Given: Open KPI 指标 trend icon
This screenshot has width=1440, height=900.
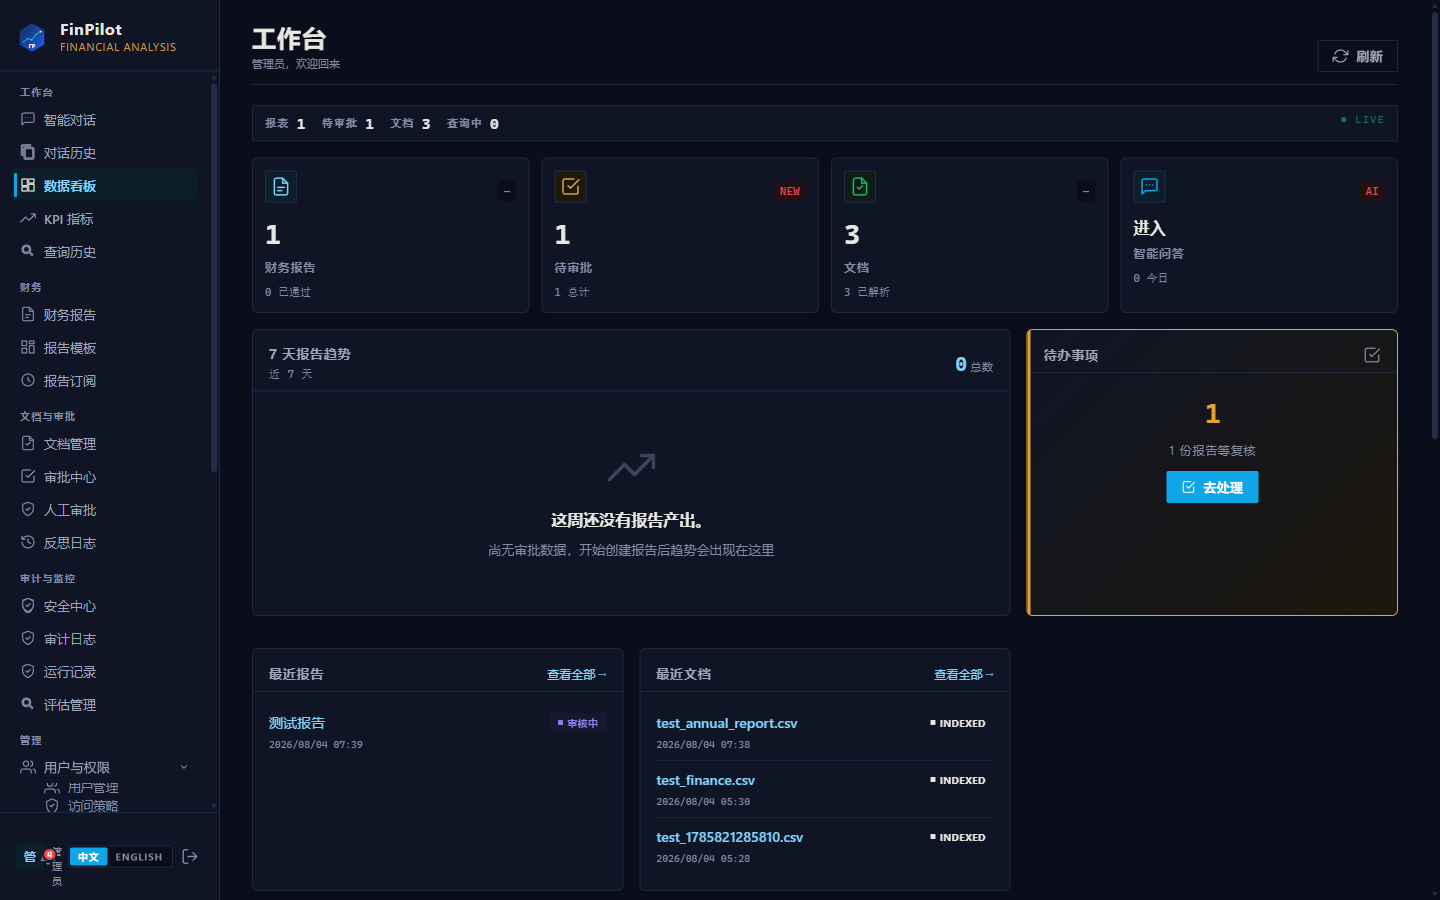Looking at the screenshot, I should tap(28, 218).
